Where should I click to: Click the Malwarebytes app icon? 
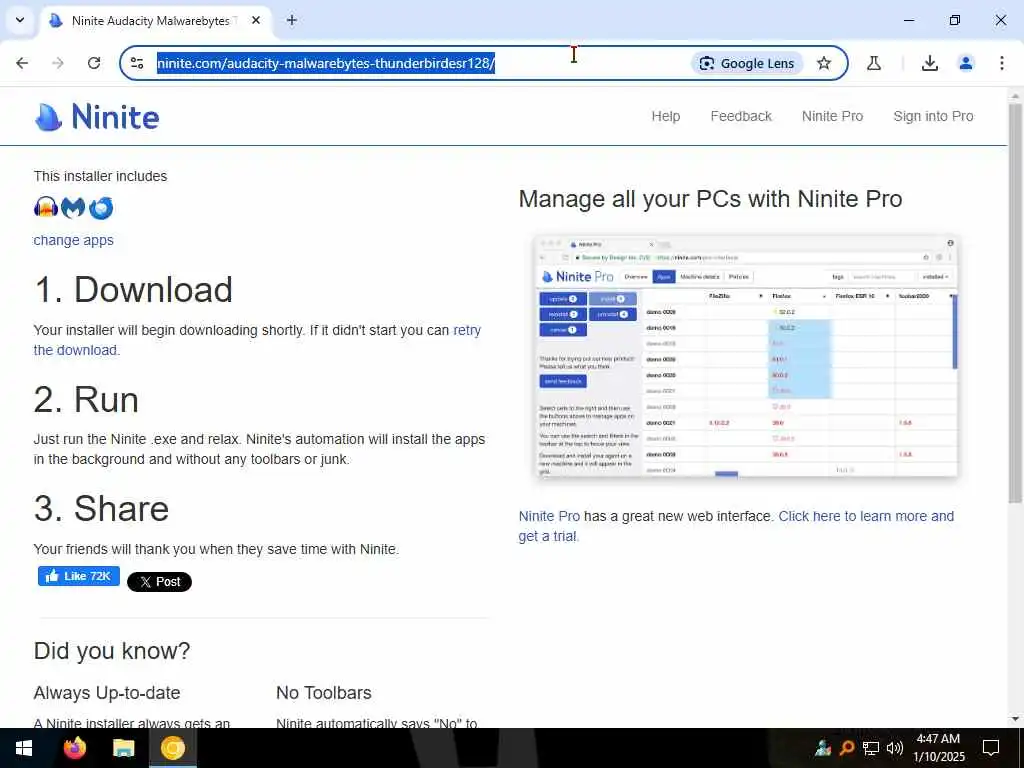pos(73,208)
